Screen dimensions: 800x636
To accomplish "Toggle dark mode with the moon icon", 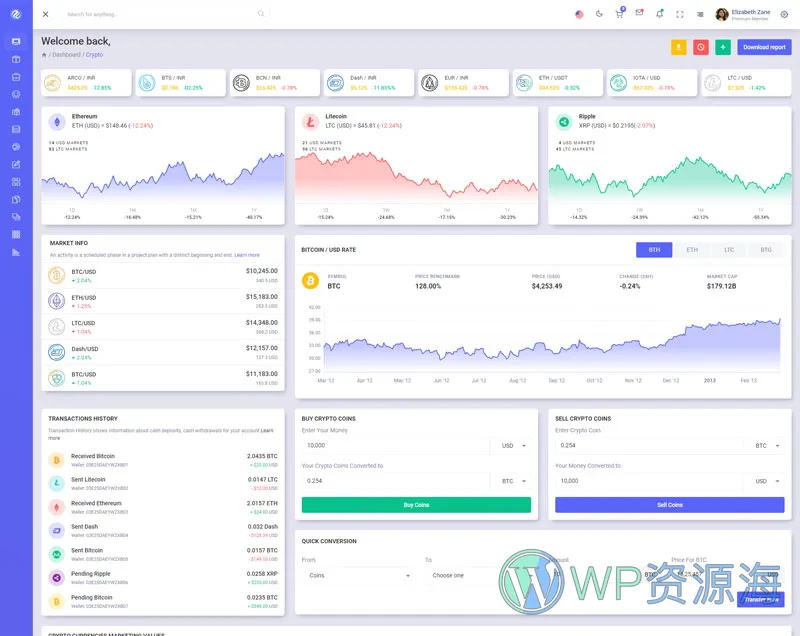I will (x=599, y=14).
